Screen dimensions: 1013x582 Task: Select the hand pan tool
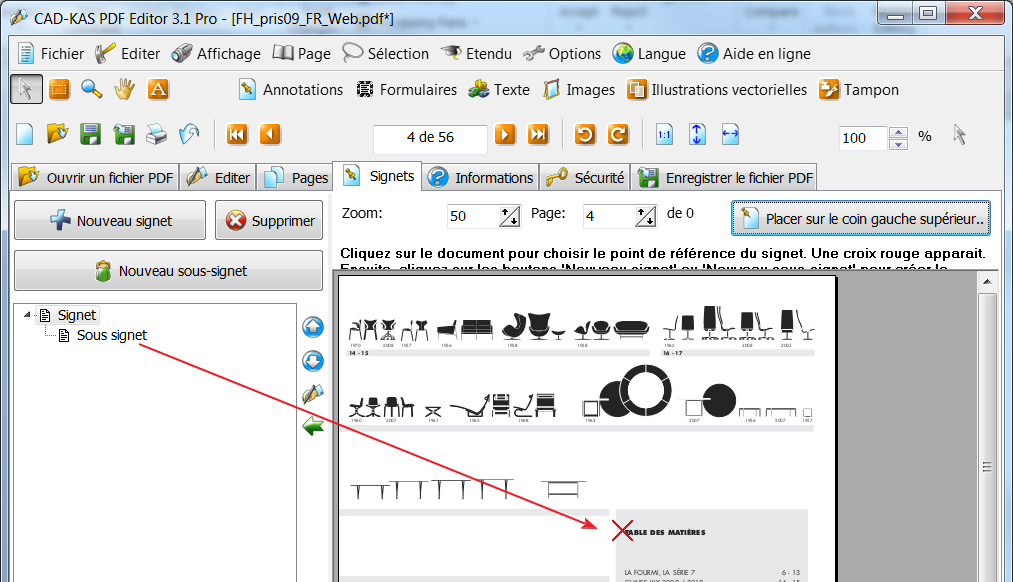(x=124, y=90)
